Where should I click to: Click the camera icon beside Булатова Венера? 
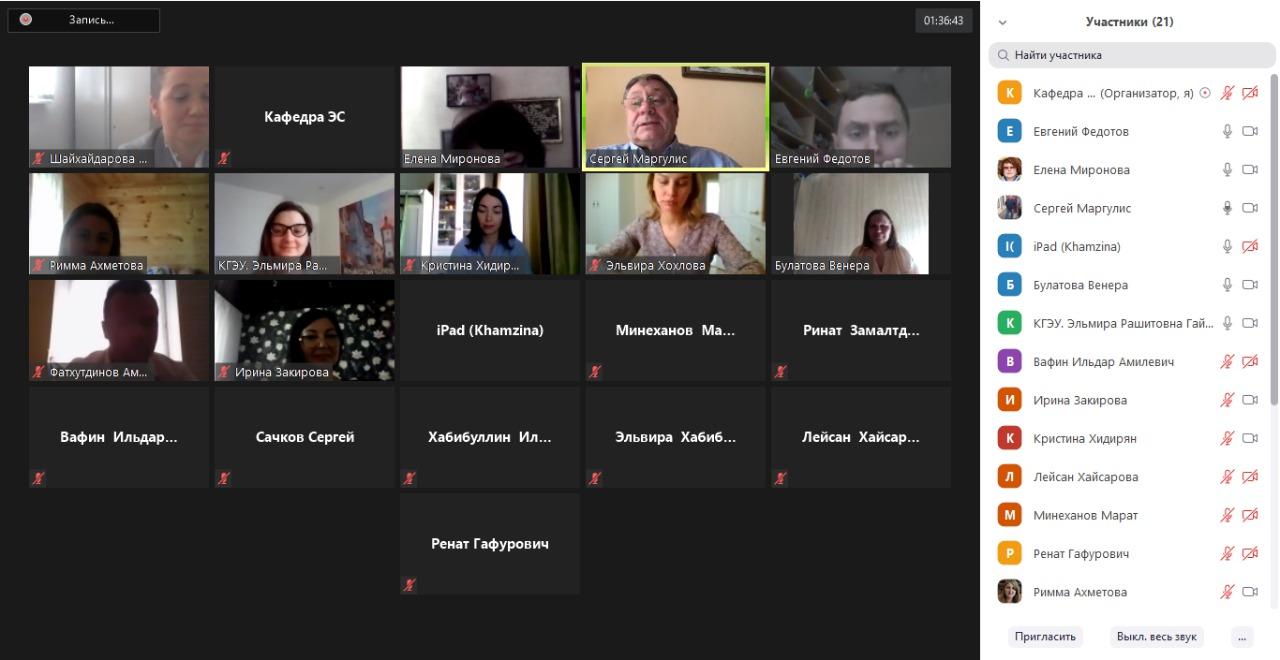click(1249, 285)
